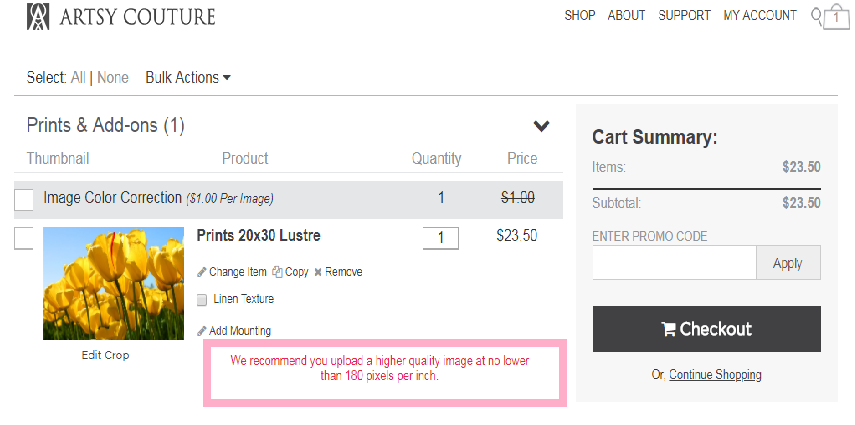Open the search magnifier icon
This screenshot has height=425, width=855.
tap(816, 15)
